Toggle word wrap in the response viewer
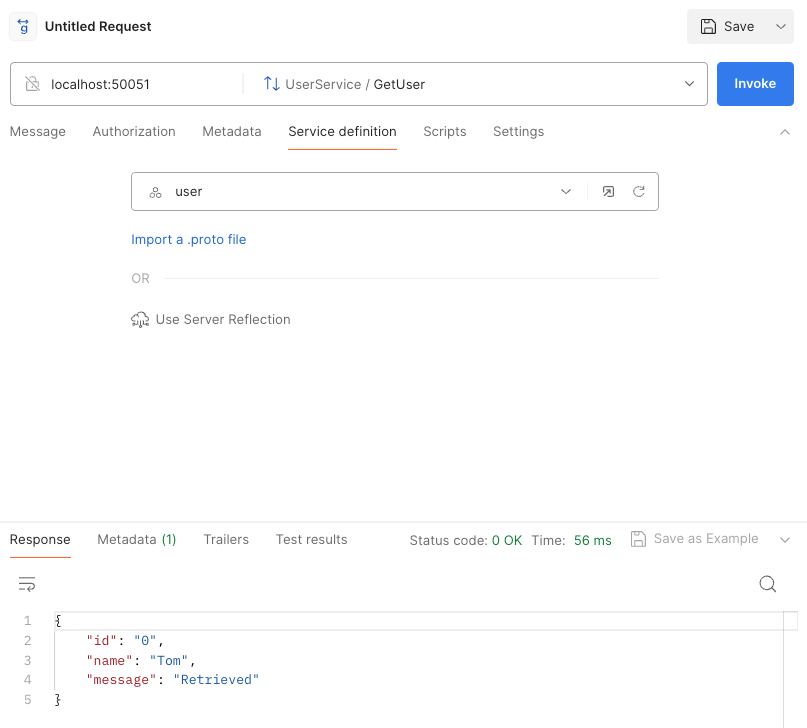 [26, 583]
